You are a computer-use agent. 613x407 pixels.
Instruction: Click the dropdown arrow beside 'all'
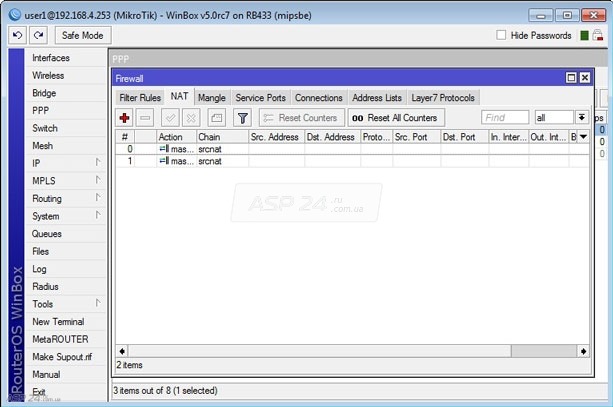(582, 117)
